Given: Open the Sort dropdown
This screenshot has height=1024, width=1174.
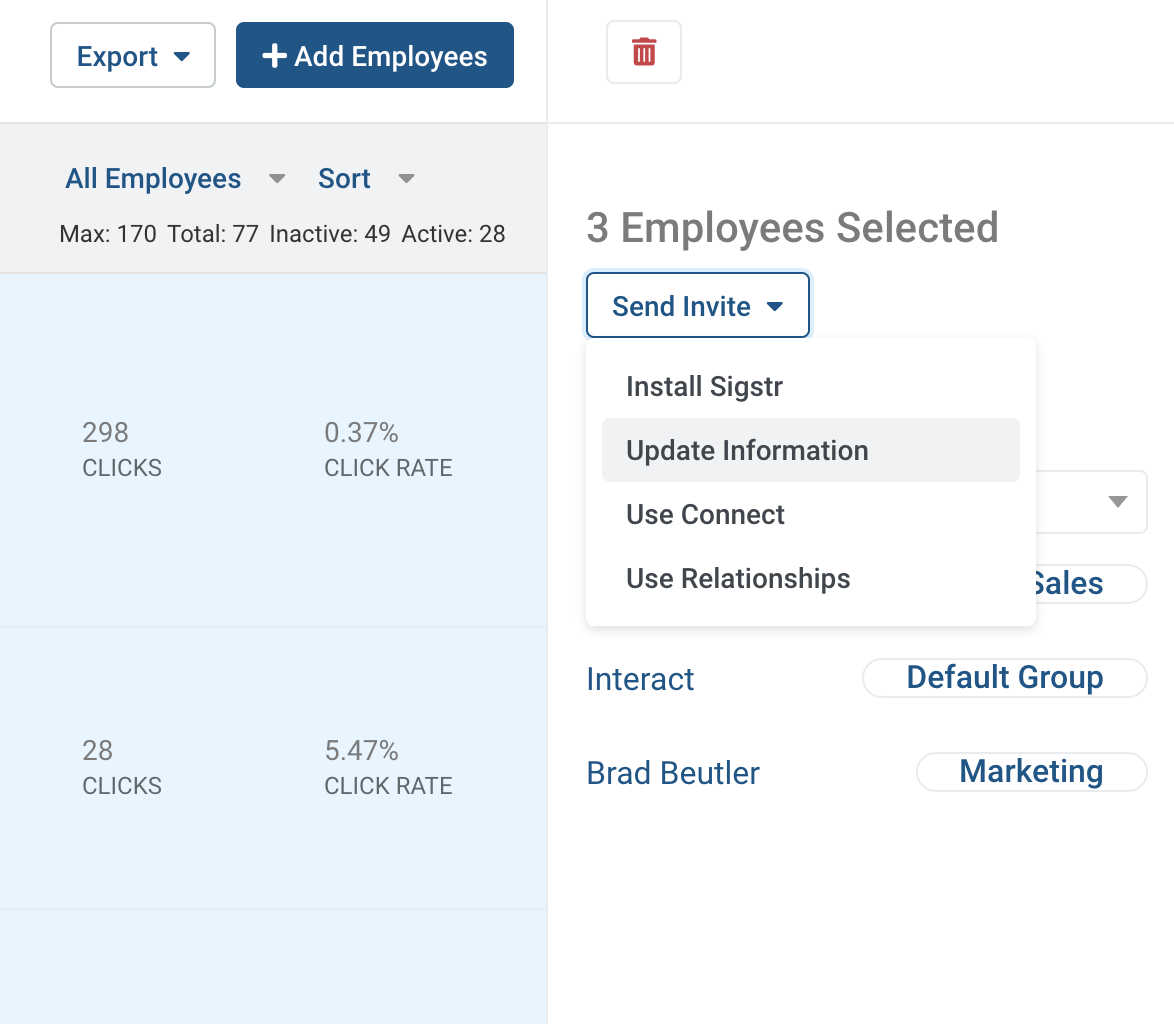Looking at the screenshot, I should (366, 179).
